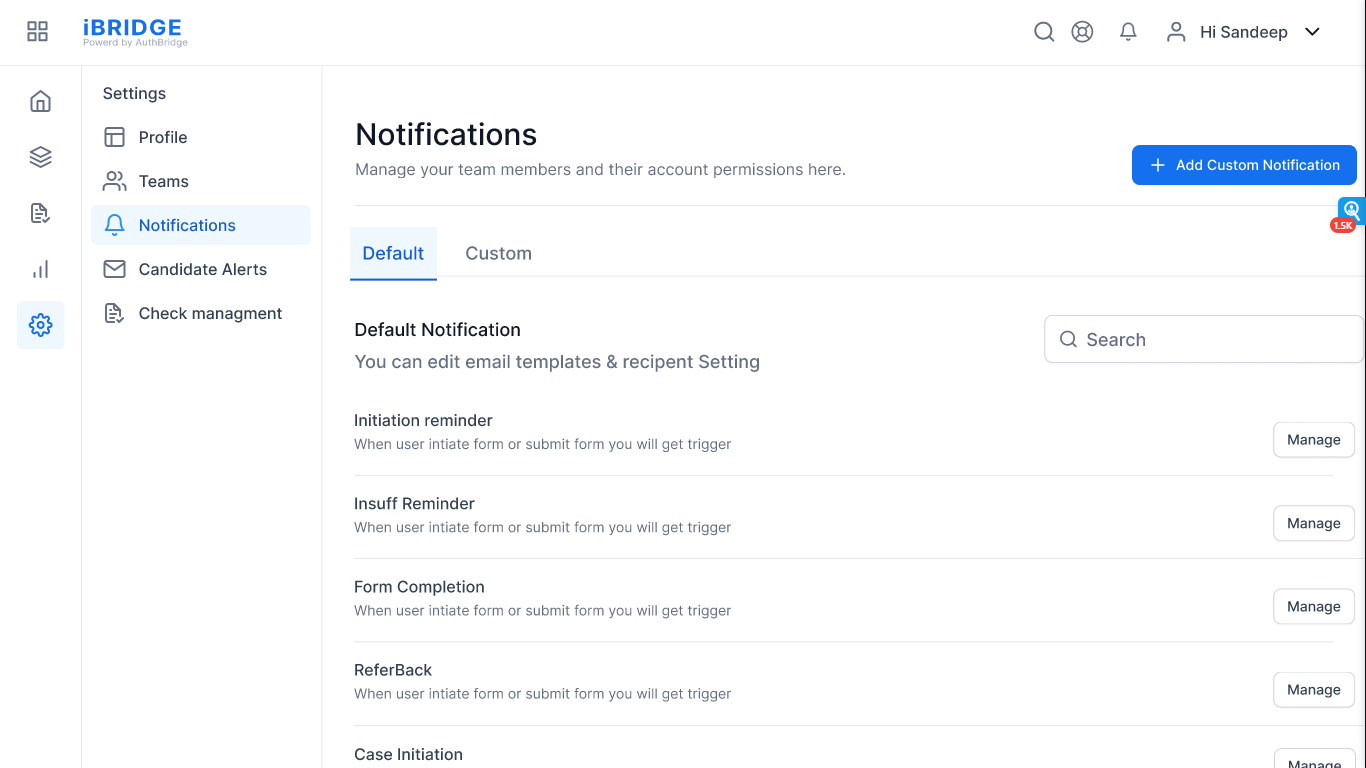Go to Teams settings page
The width and height of the screenshot is (1366, 768).
coord(163,181)
